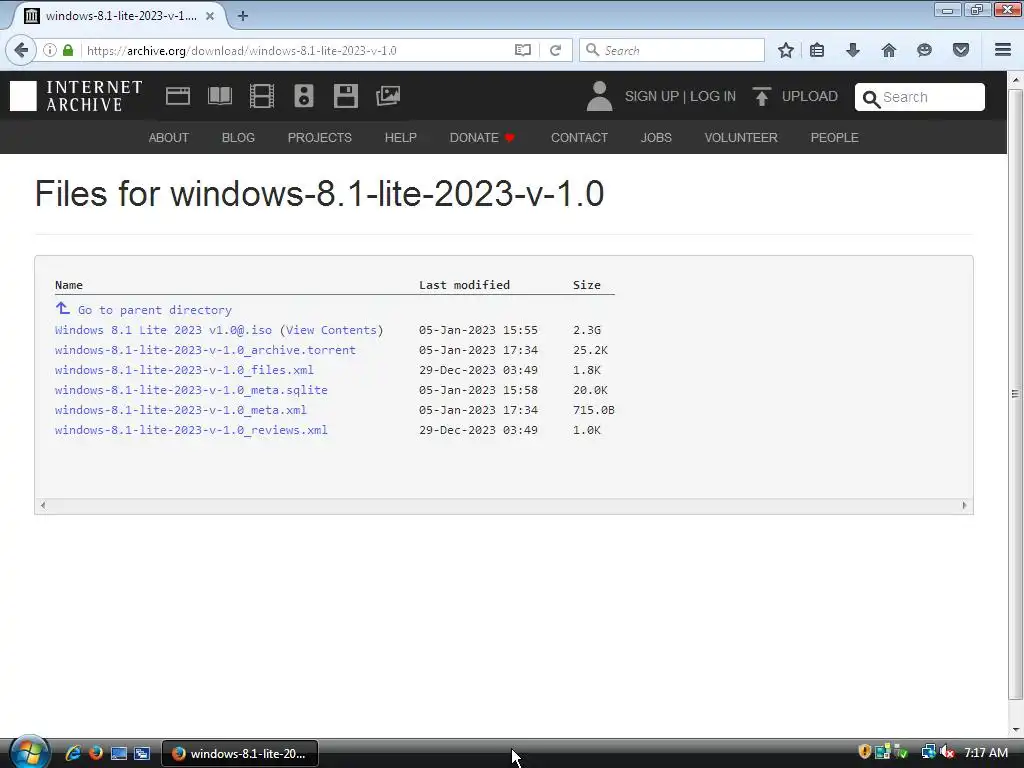Open site information via the info icon
The width and height of the screenshot is (1024, 768).
click(x=50, y=50)
